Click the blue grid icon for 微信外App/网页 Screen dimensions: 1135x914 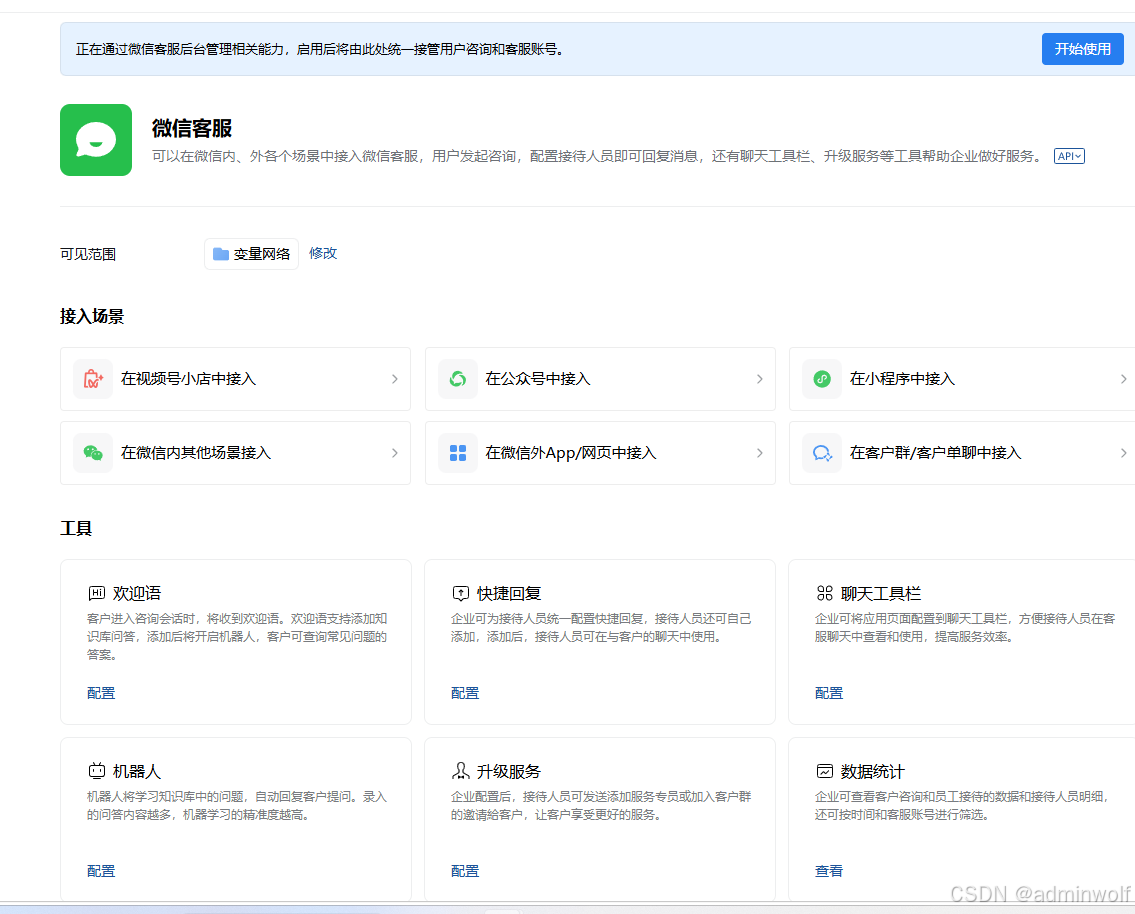[457, 453]
